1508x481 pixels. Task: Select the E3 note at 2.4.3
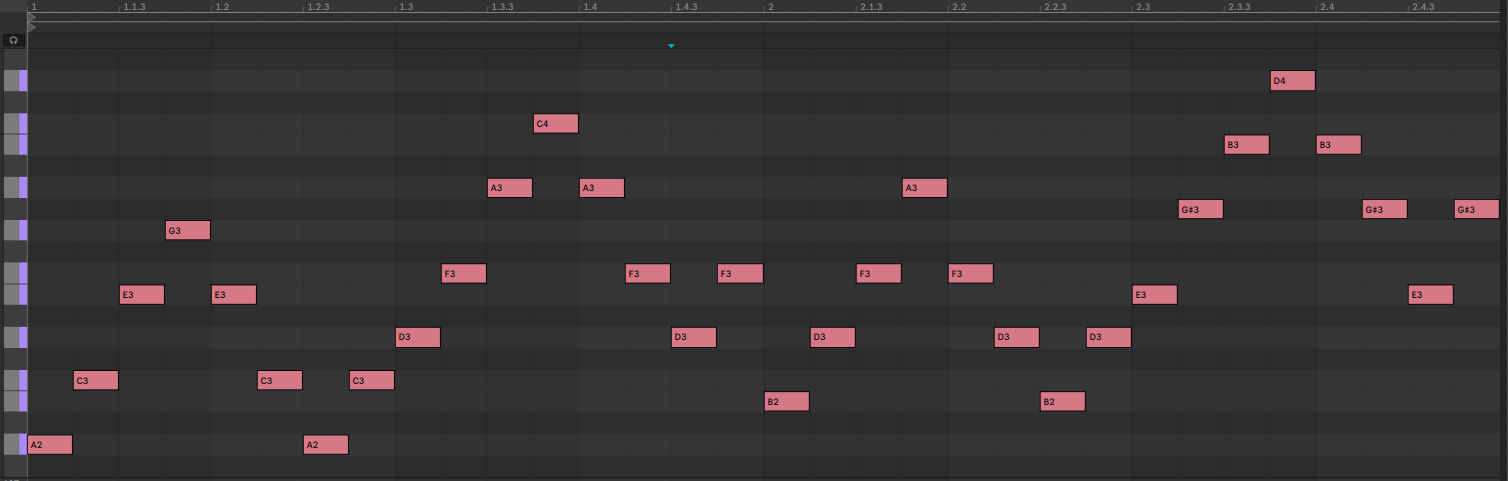pyautogui.click(x=1431, y=294)
